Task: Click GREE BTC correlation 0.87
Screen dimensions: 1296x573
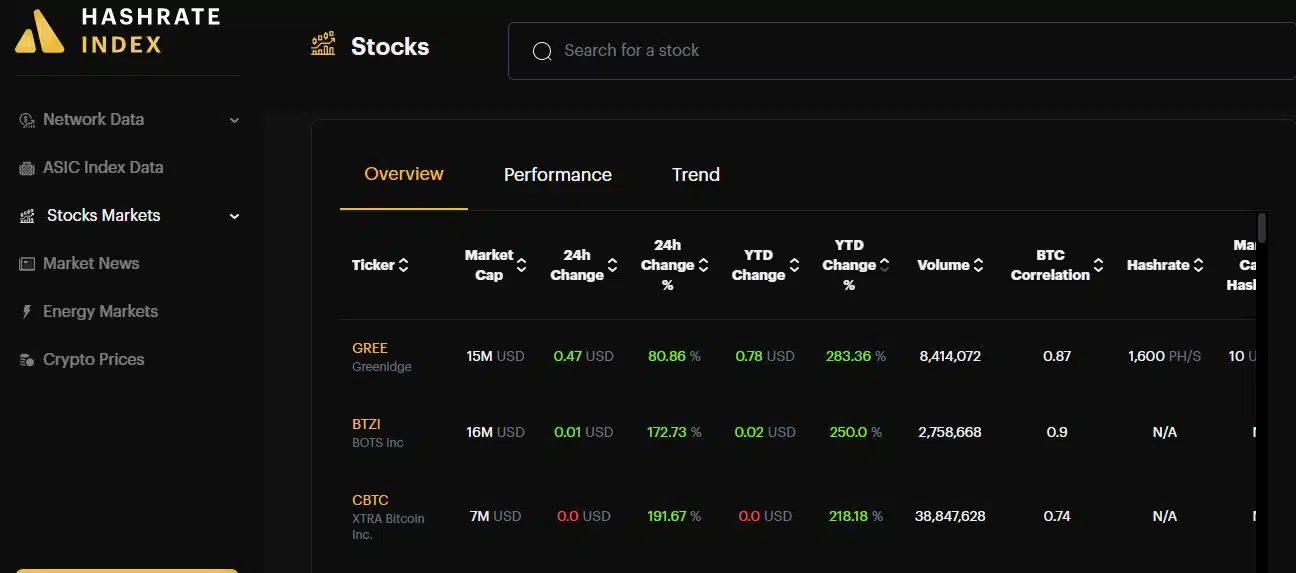Action: [x=1057, y=356]
